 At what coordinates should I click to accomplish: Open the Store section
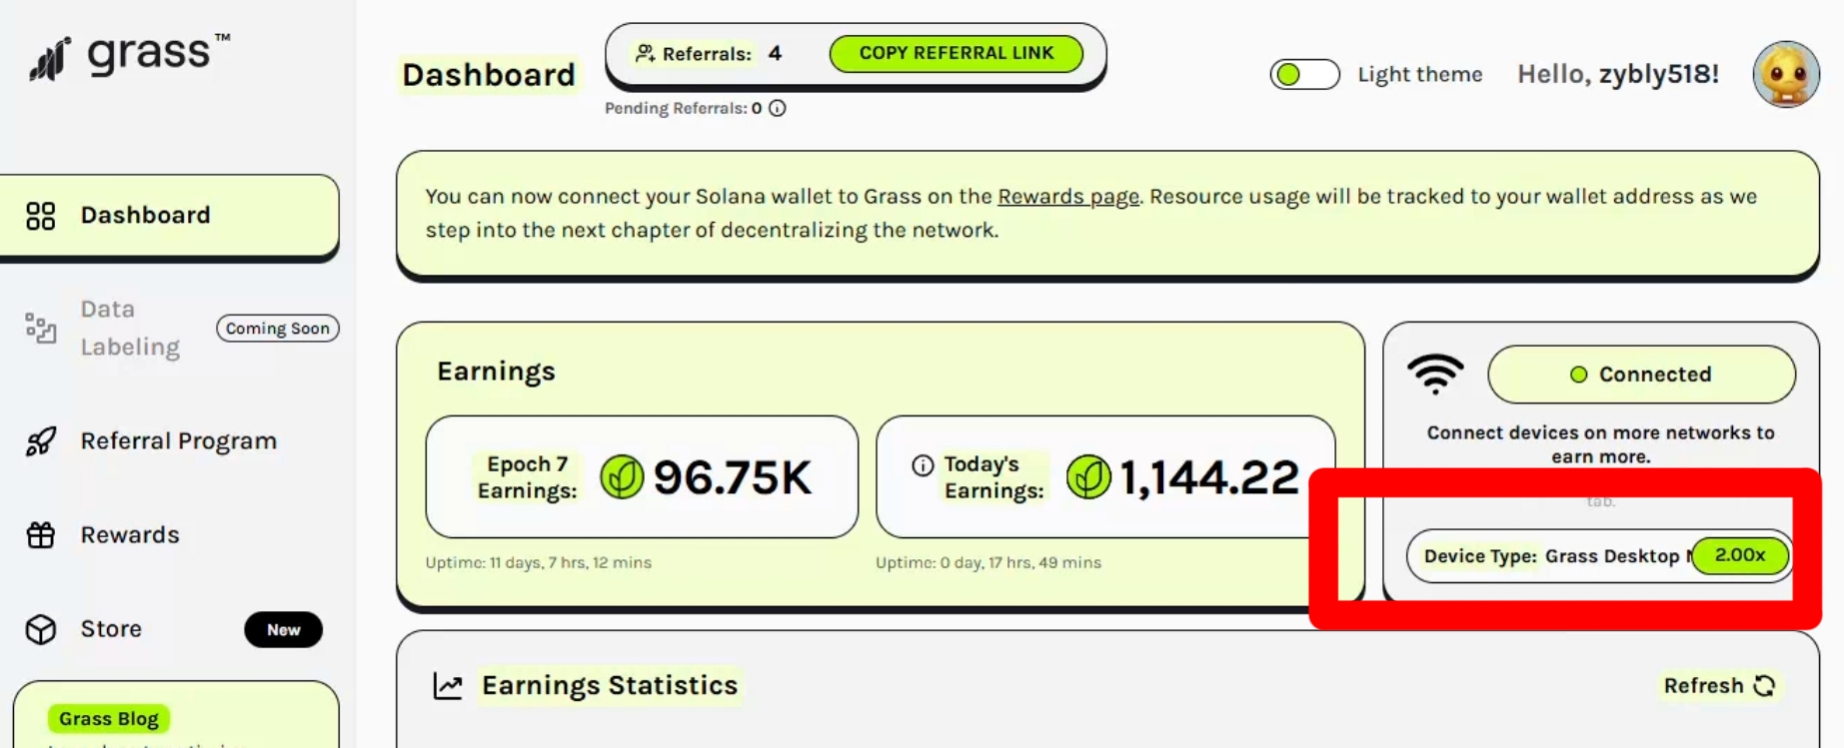point(111,629)
